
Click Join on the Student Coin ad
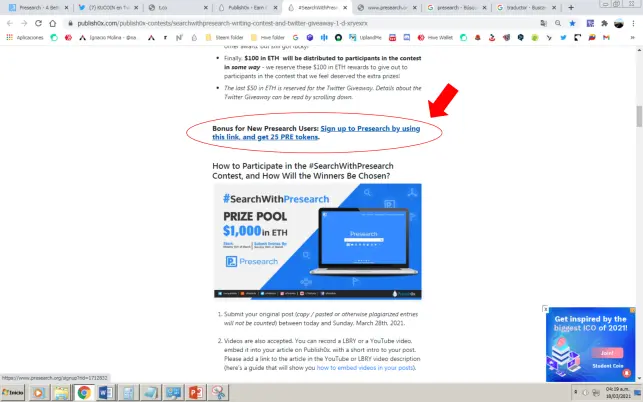click(x=607, y=353)
